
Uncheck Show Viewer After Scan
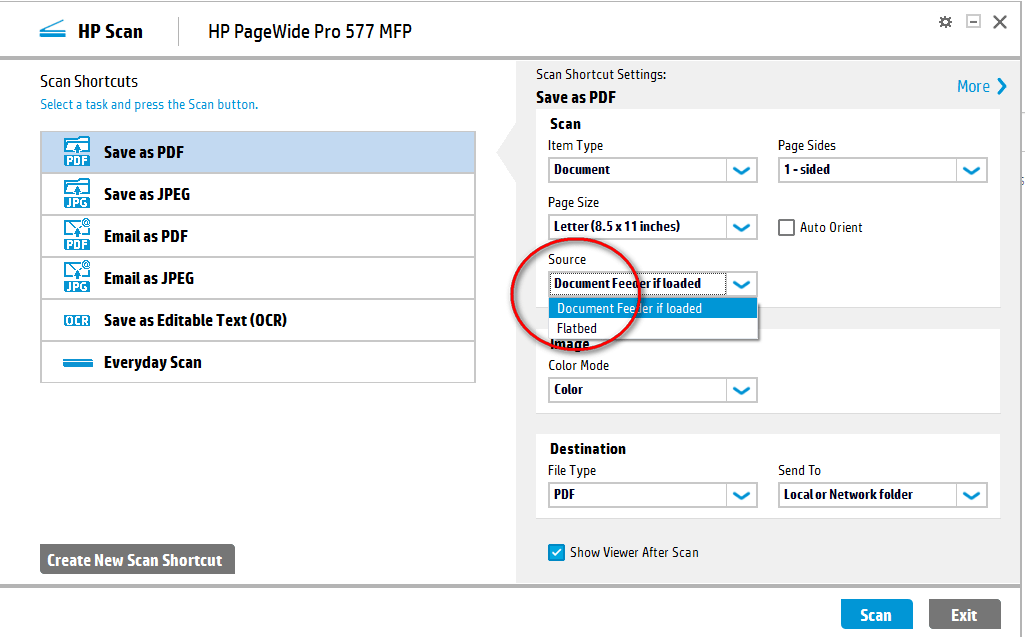556,553
